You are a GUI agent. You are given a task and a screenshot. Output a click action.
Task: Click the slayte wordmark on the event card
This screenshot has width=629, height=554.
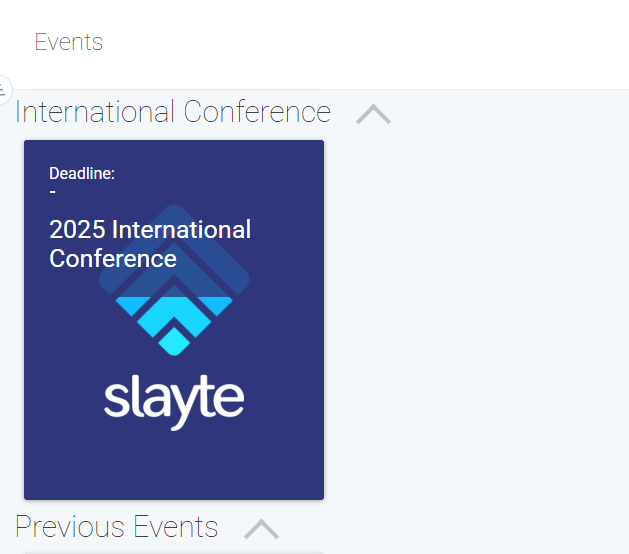pos(174,402)
